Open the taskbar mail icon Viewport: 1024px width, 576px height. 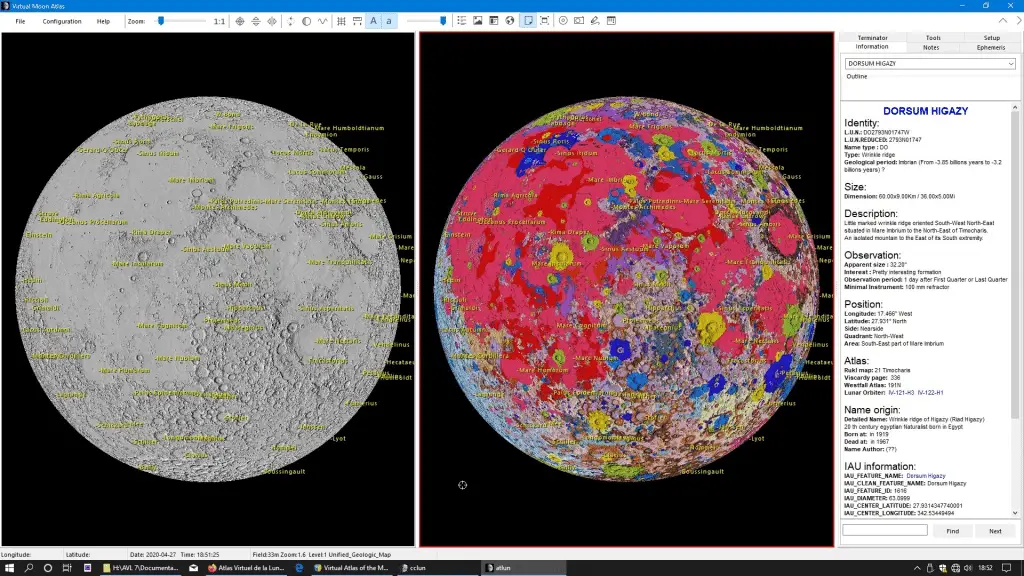[193, 568]
